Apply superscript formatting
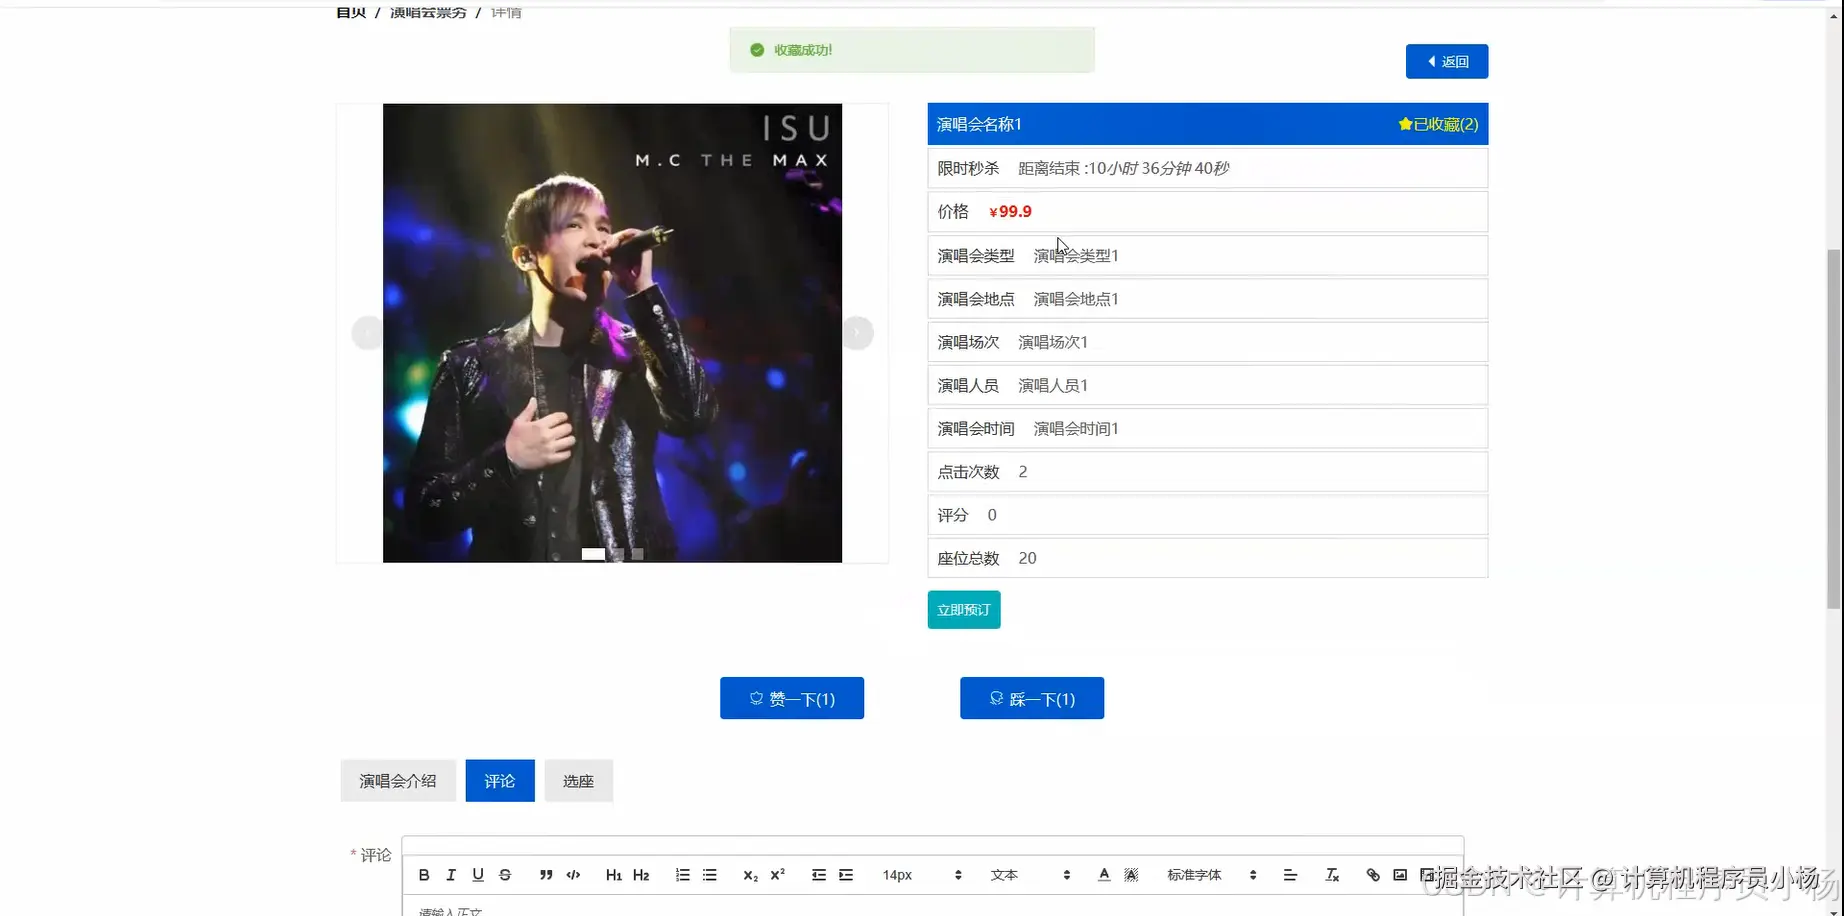1844x916 pixels. (777, 875)
